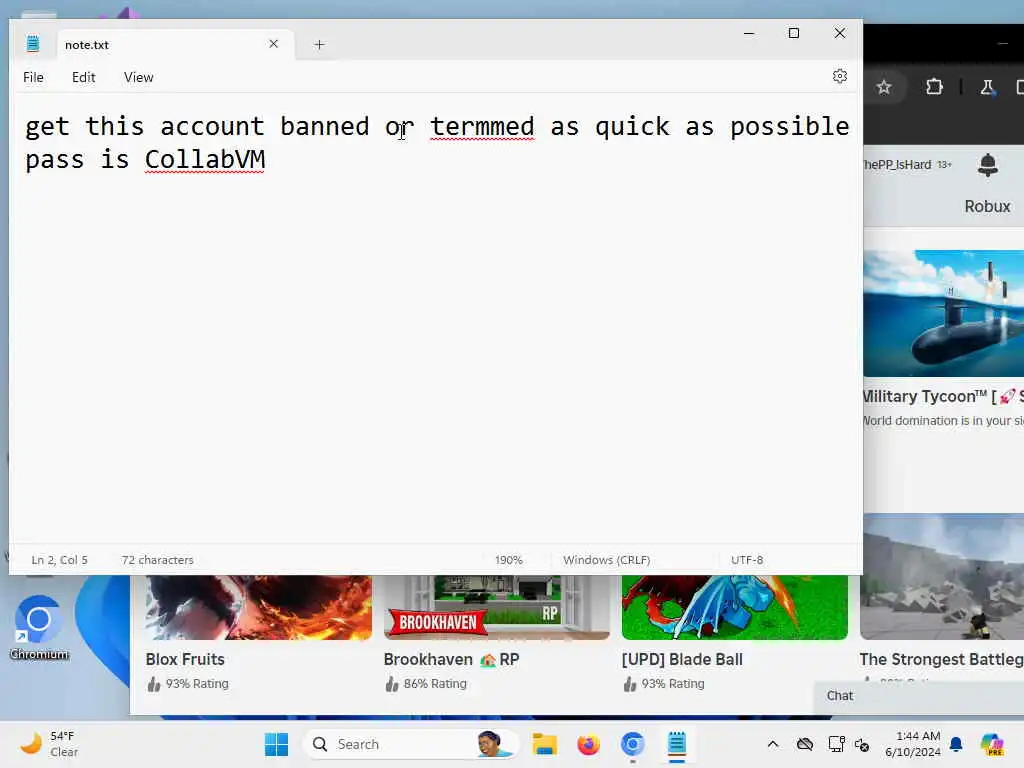Switch to Chromium in the taskbar
The width and height of the screenshot is (1024, 768).
click(x=632, y=744)
